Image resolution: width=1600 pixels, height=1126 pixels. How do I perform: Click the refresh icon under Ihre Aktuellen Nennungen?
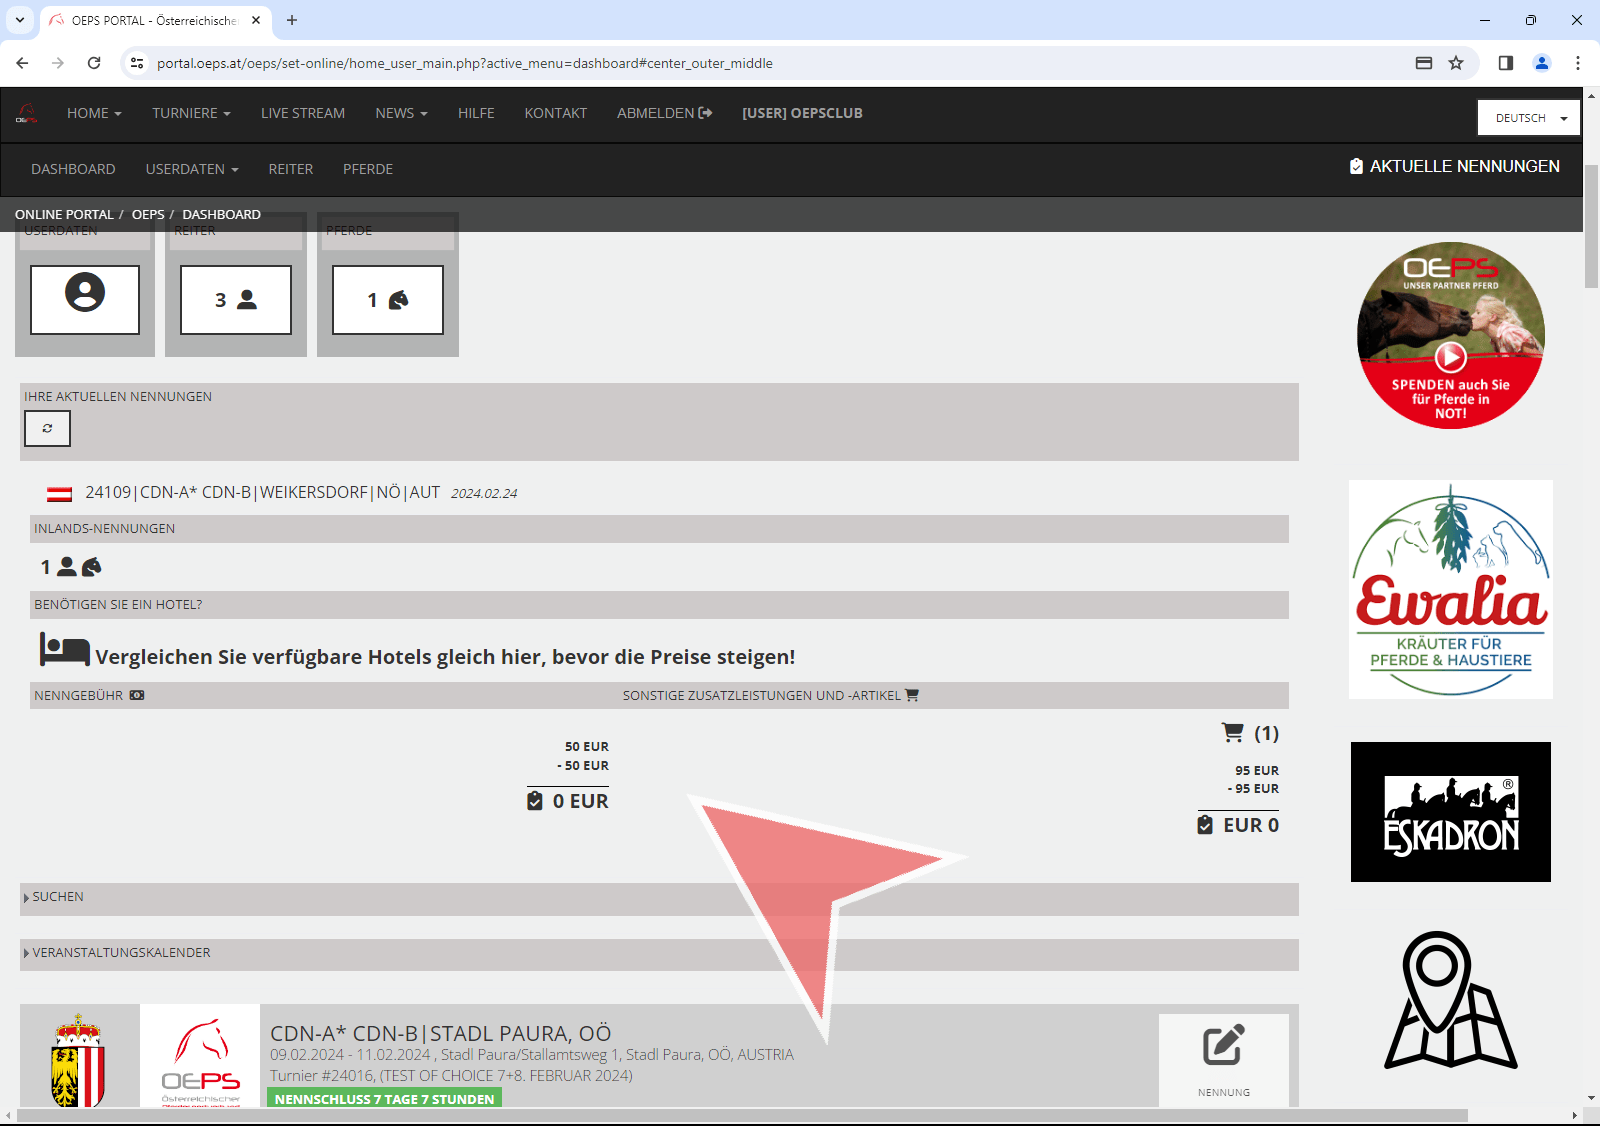[47, 428]
